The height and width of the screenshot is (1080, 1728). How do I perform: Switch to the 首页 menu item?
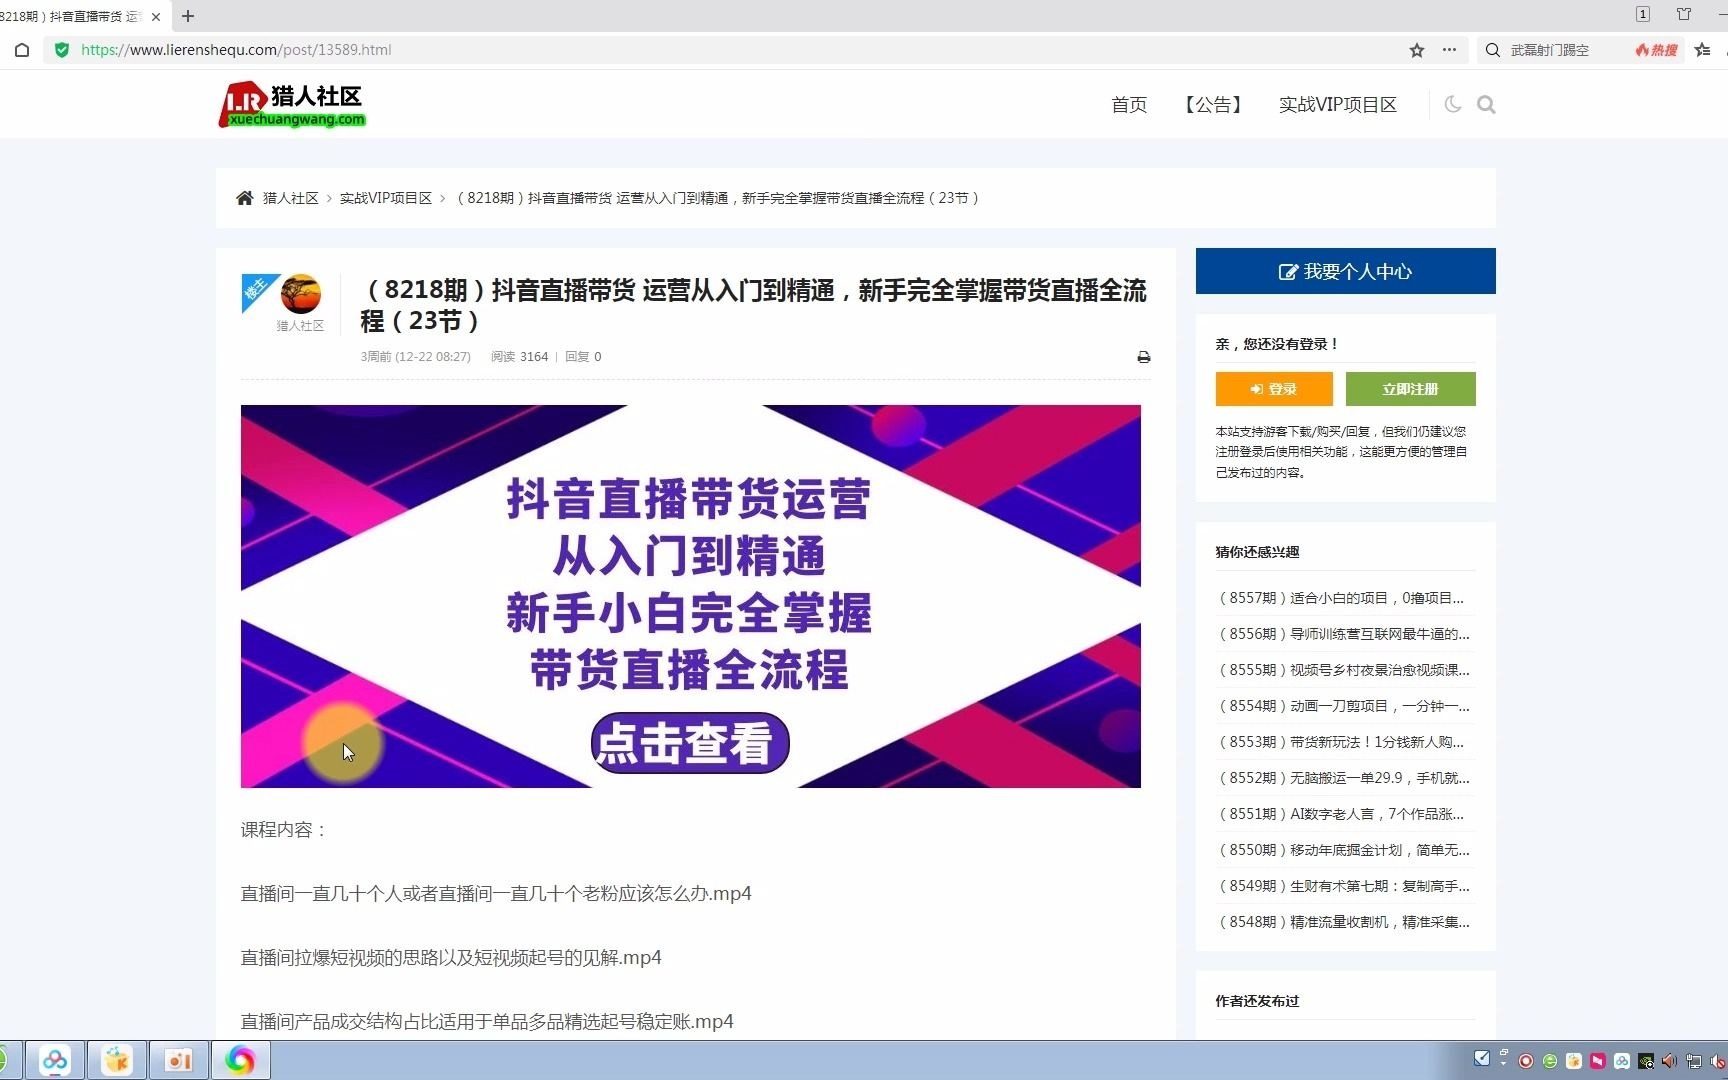point(1128,104)
